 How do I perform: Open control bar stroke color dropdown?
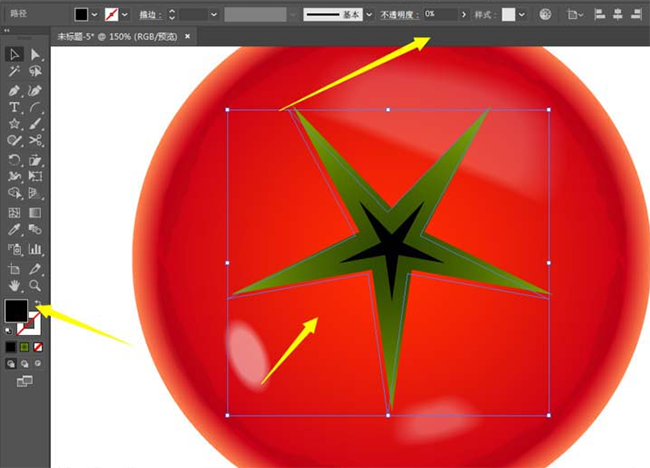pos(124,15)
